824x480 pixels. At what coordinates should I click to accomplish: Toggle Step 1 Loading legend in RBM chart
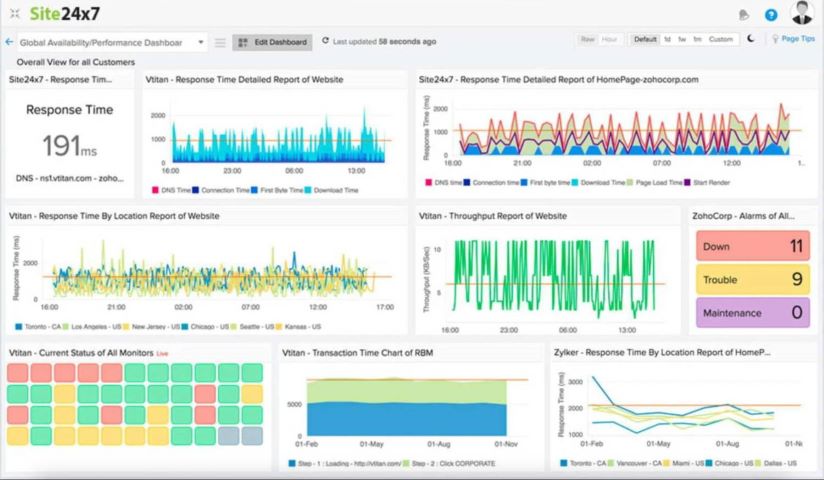(x=345, y=464)
